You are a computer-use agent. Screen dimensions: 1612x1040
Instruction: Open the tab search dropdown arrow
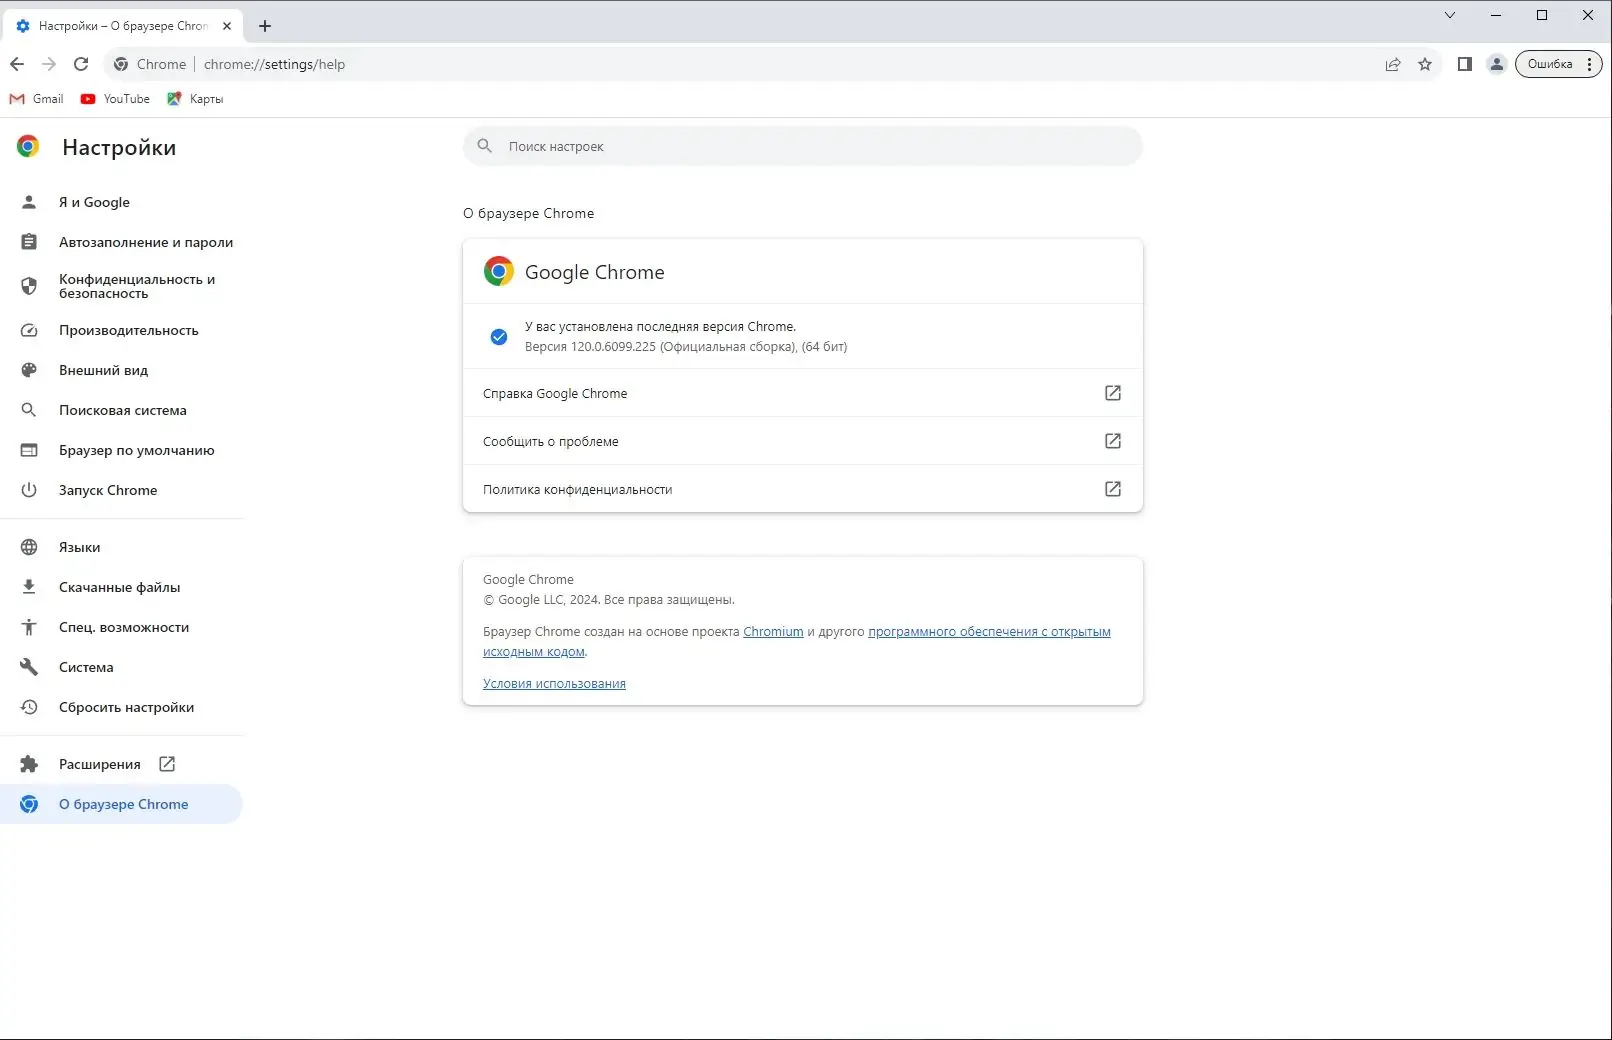pos(1450,15)
